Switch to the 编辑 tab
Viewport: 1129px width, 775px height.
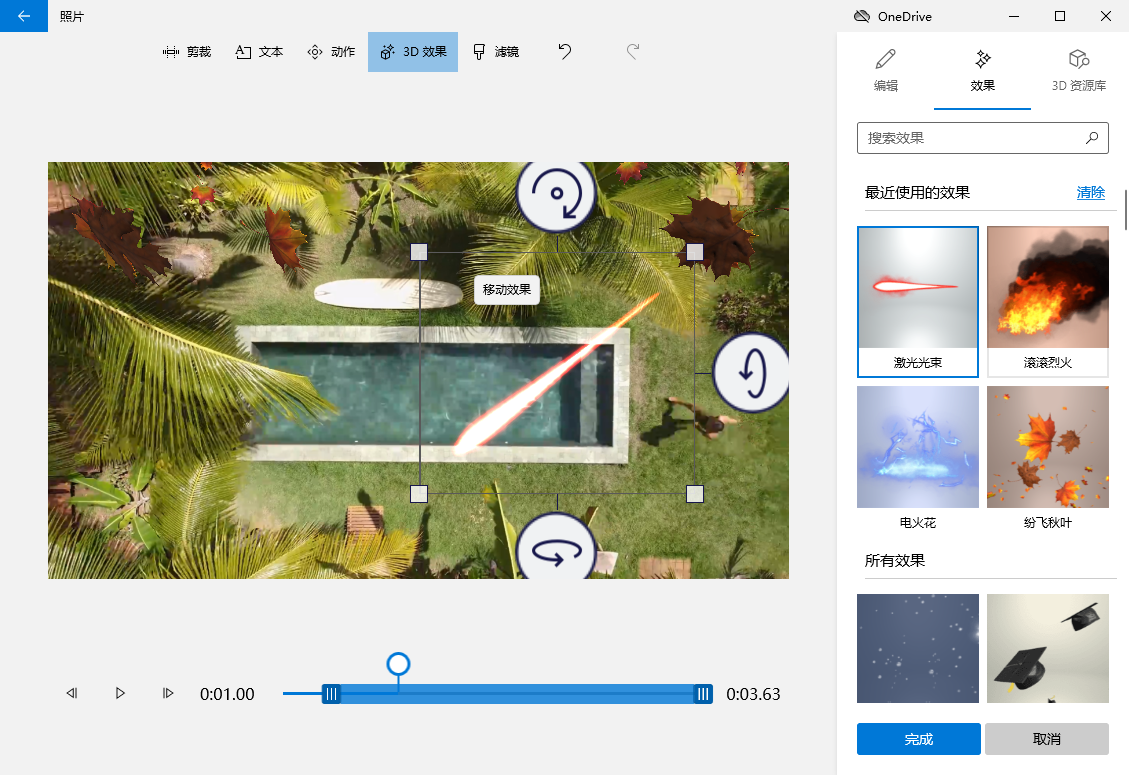click(886, 71)
